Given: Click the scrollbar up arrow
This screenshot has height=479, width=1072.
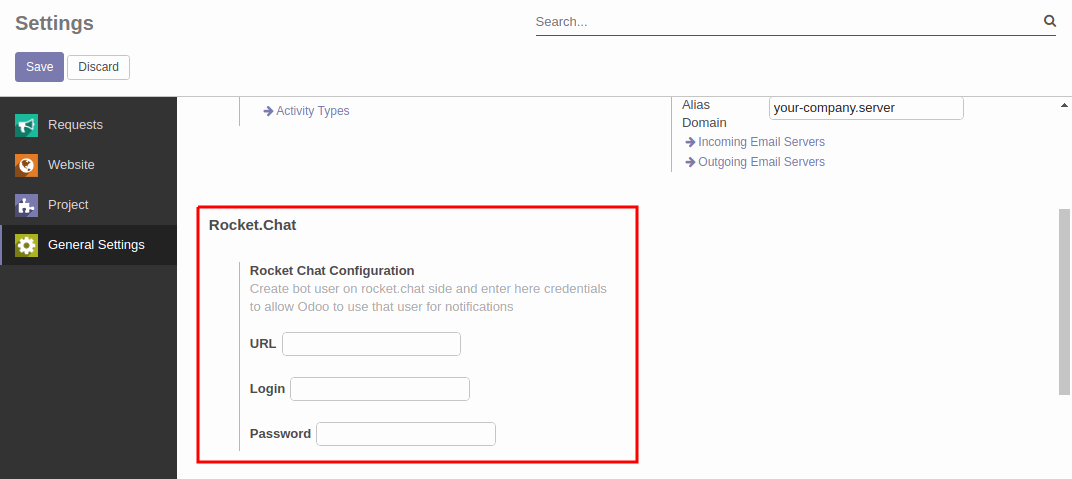Looking at the screenshot, I should (1064, 105).
